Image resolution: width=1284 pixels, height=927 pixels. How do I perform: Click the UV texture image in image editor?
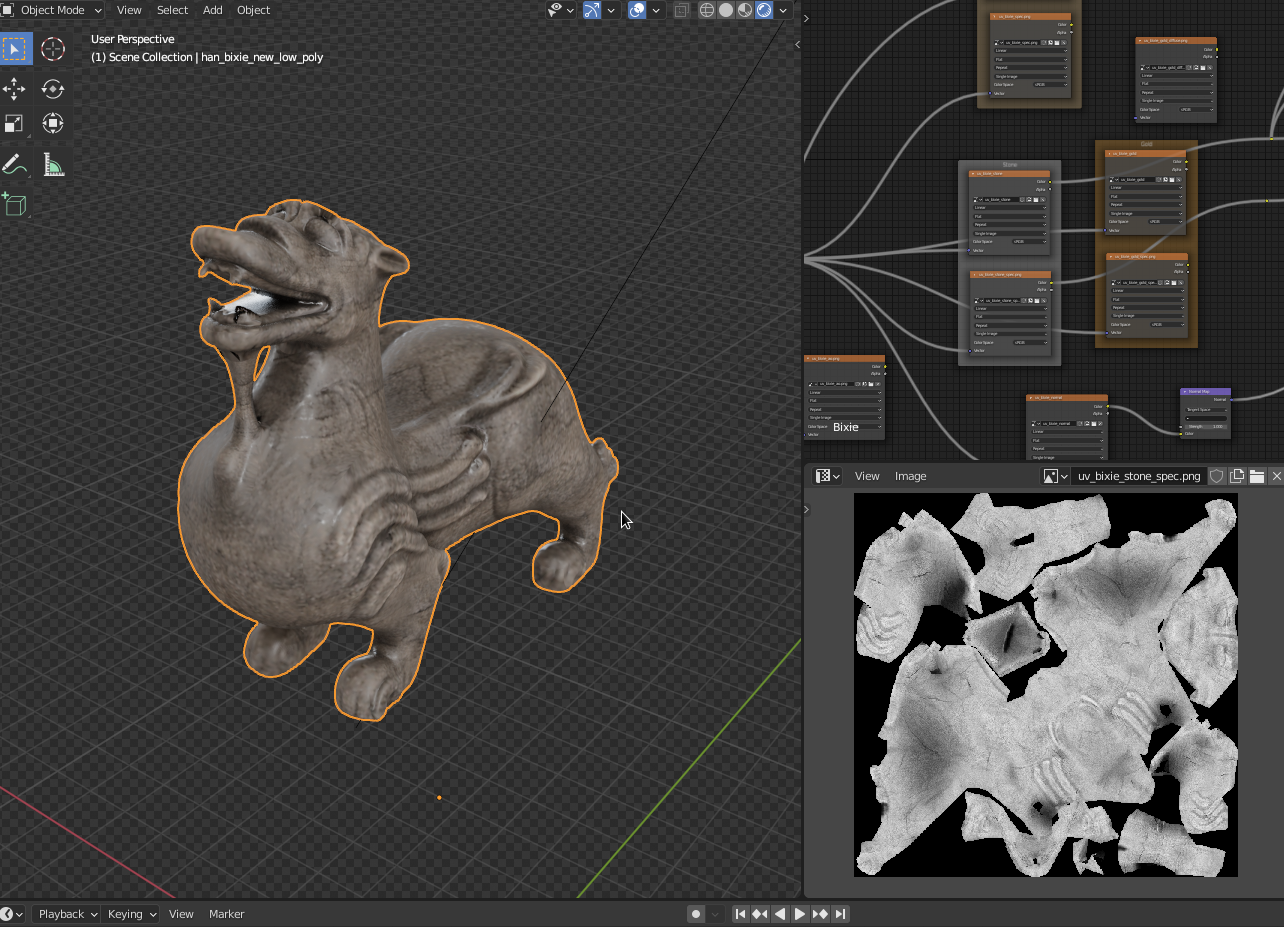tap(1046, 685)
